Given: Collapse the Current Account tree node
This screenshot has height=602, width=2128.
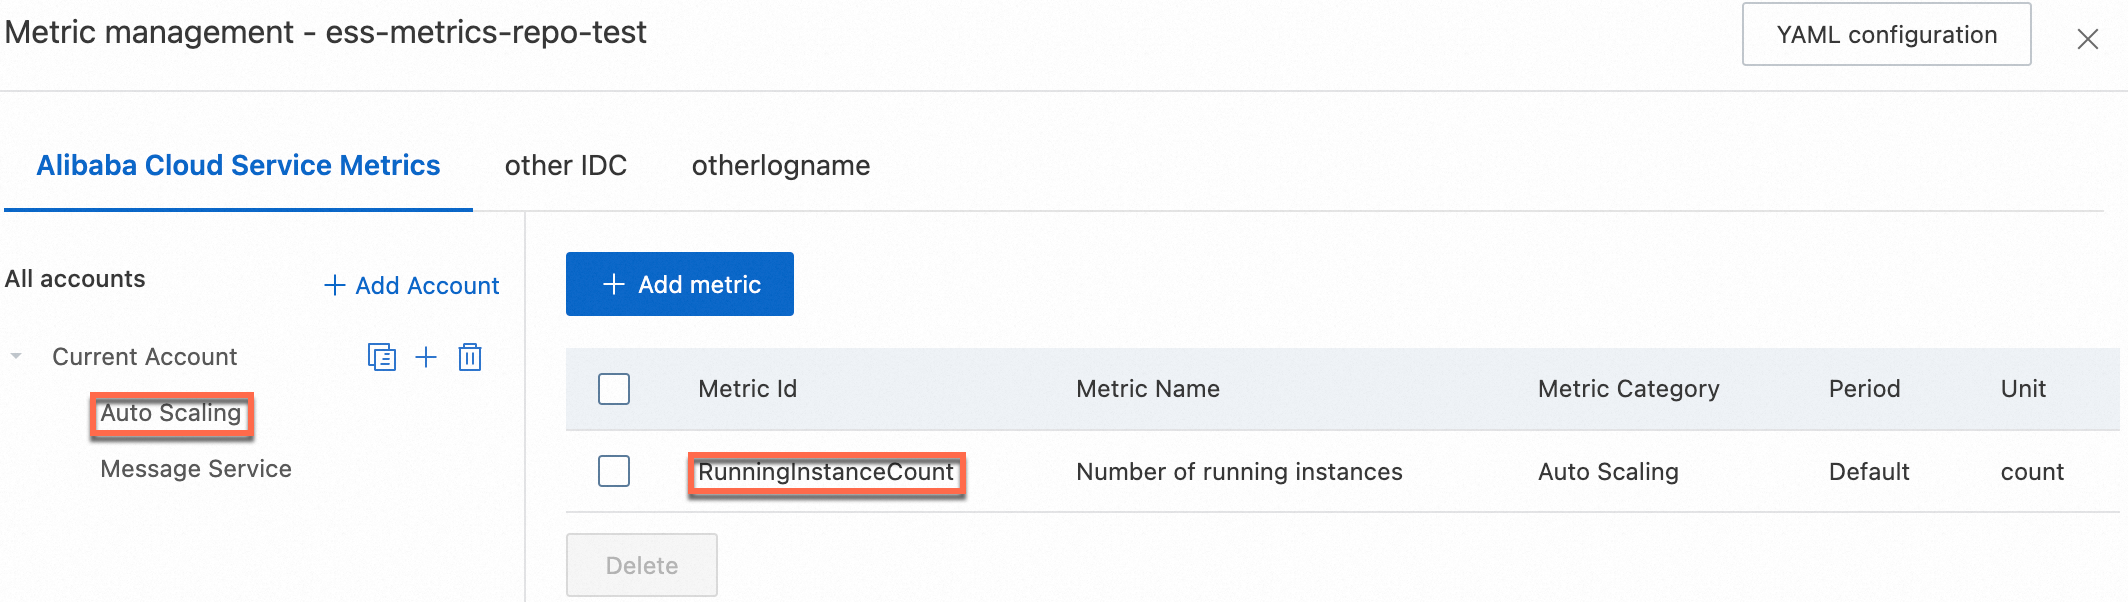Looking at the screenshot, I should [16, 357].
